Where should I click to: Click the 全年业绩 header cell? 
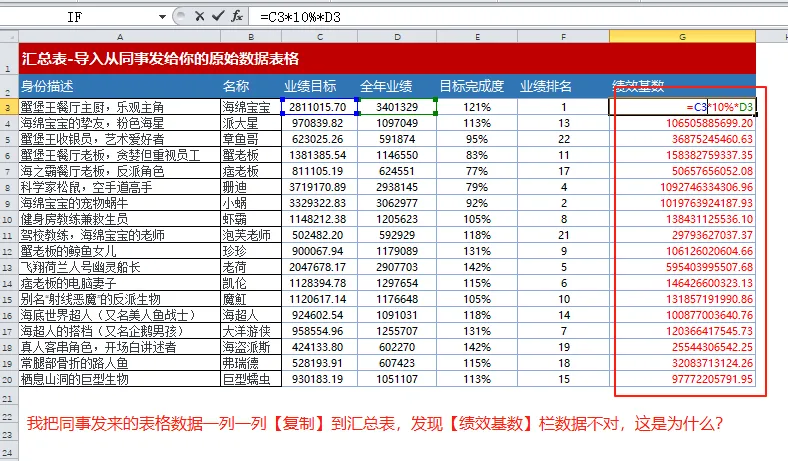[397, 86]
